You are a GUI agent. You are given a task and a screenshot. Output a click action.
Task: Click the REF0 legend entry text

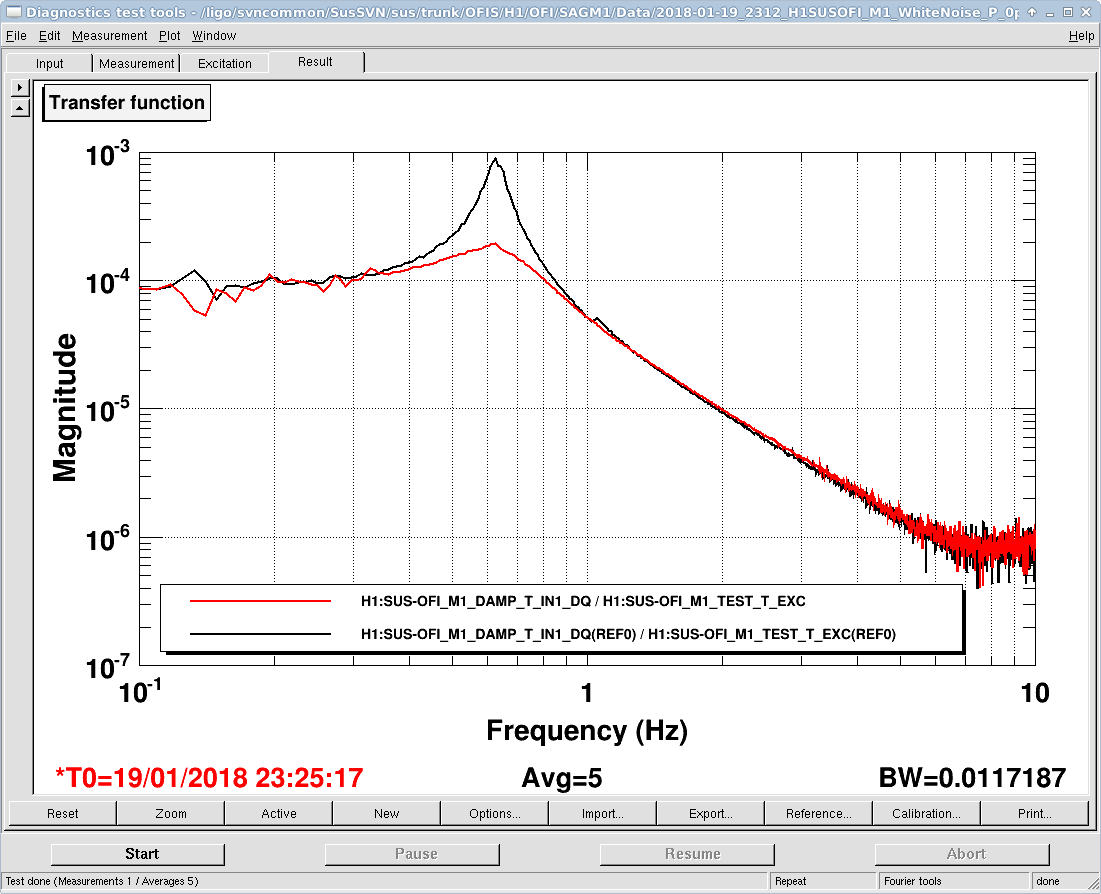pyautogui.click(x=628, y=634)
